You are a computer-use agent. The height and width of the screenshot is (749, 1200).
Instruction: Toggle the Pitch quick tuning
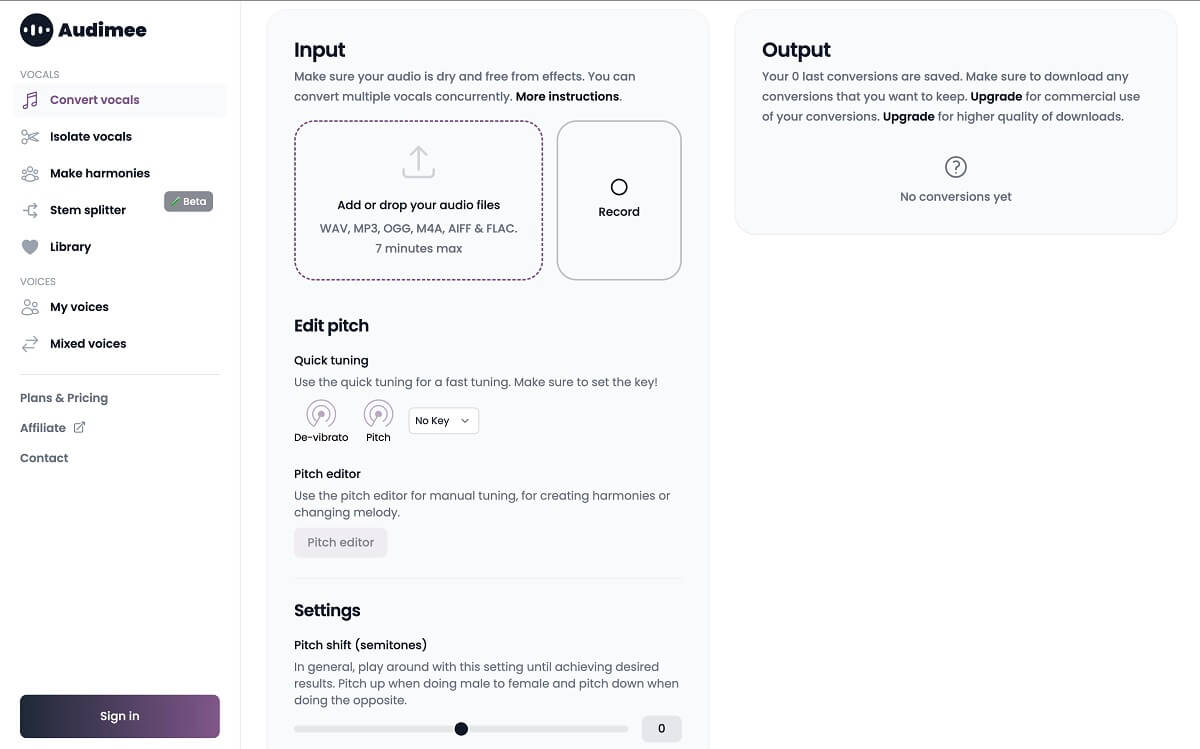378,413
